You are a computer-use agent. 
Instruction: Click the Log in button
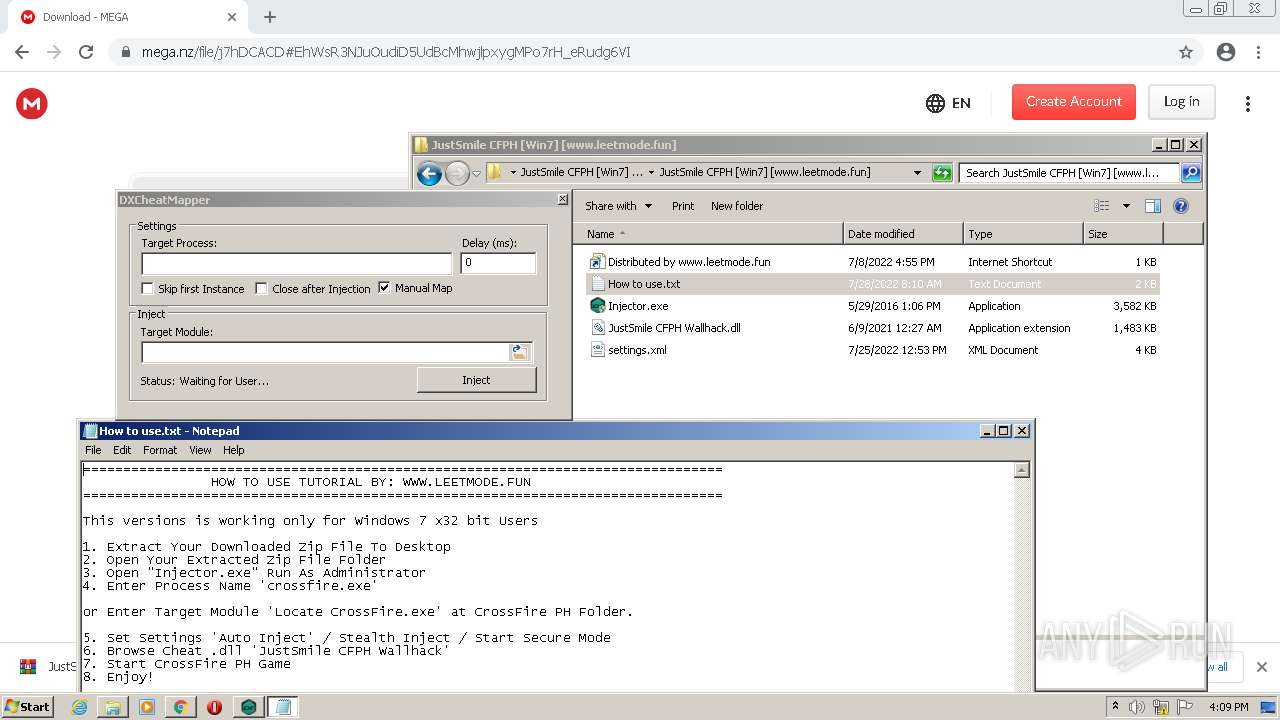[1181, 102]
